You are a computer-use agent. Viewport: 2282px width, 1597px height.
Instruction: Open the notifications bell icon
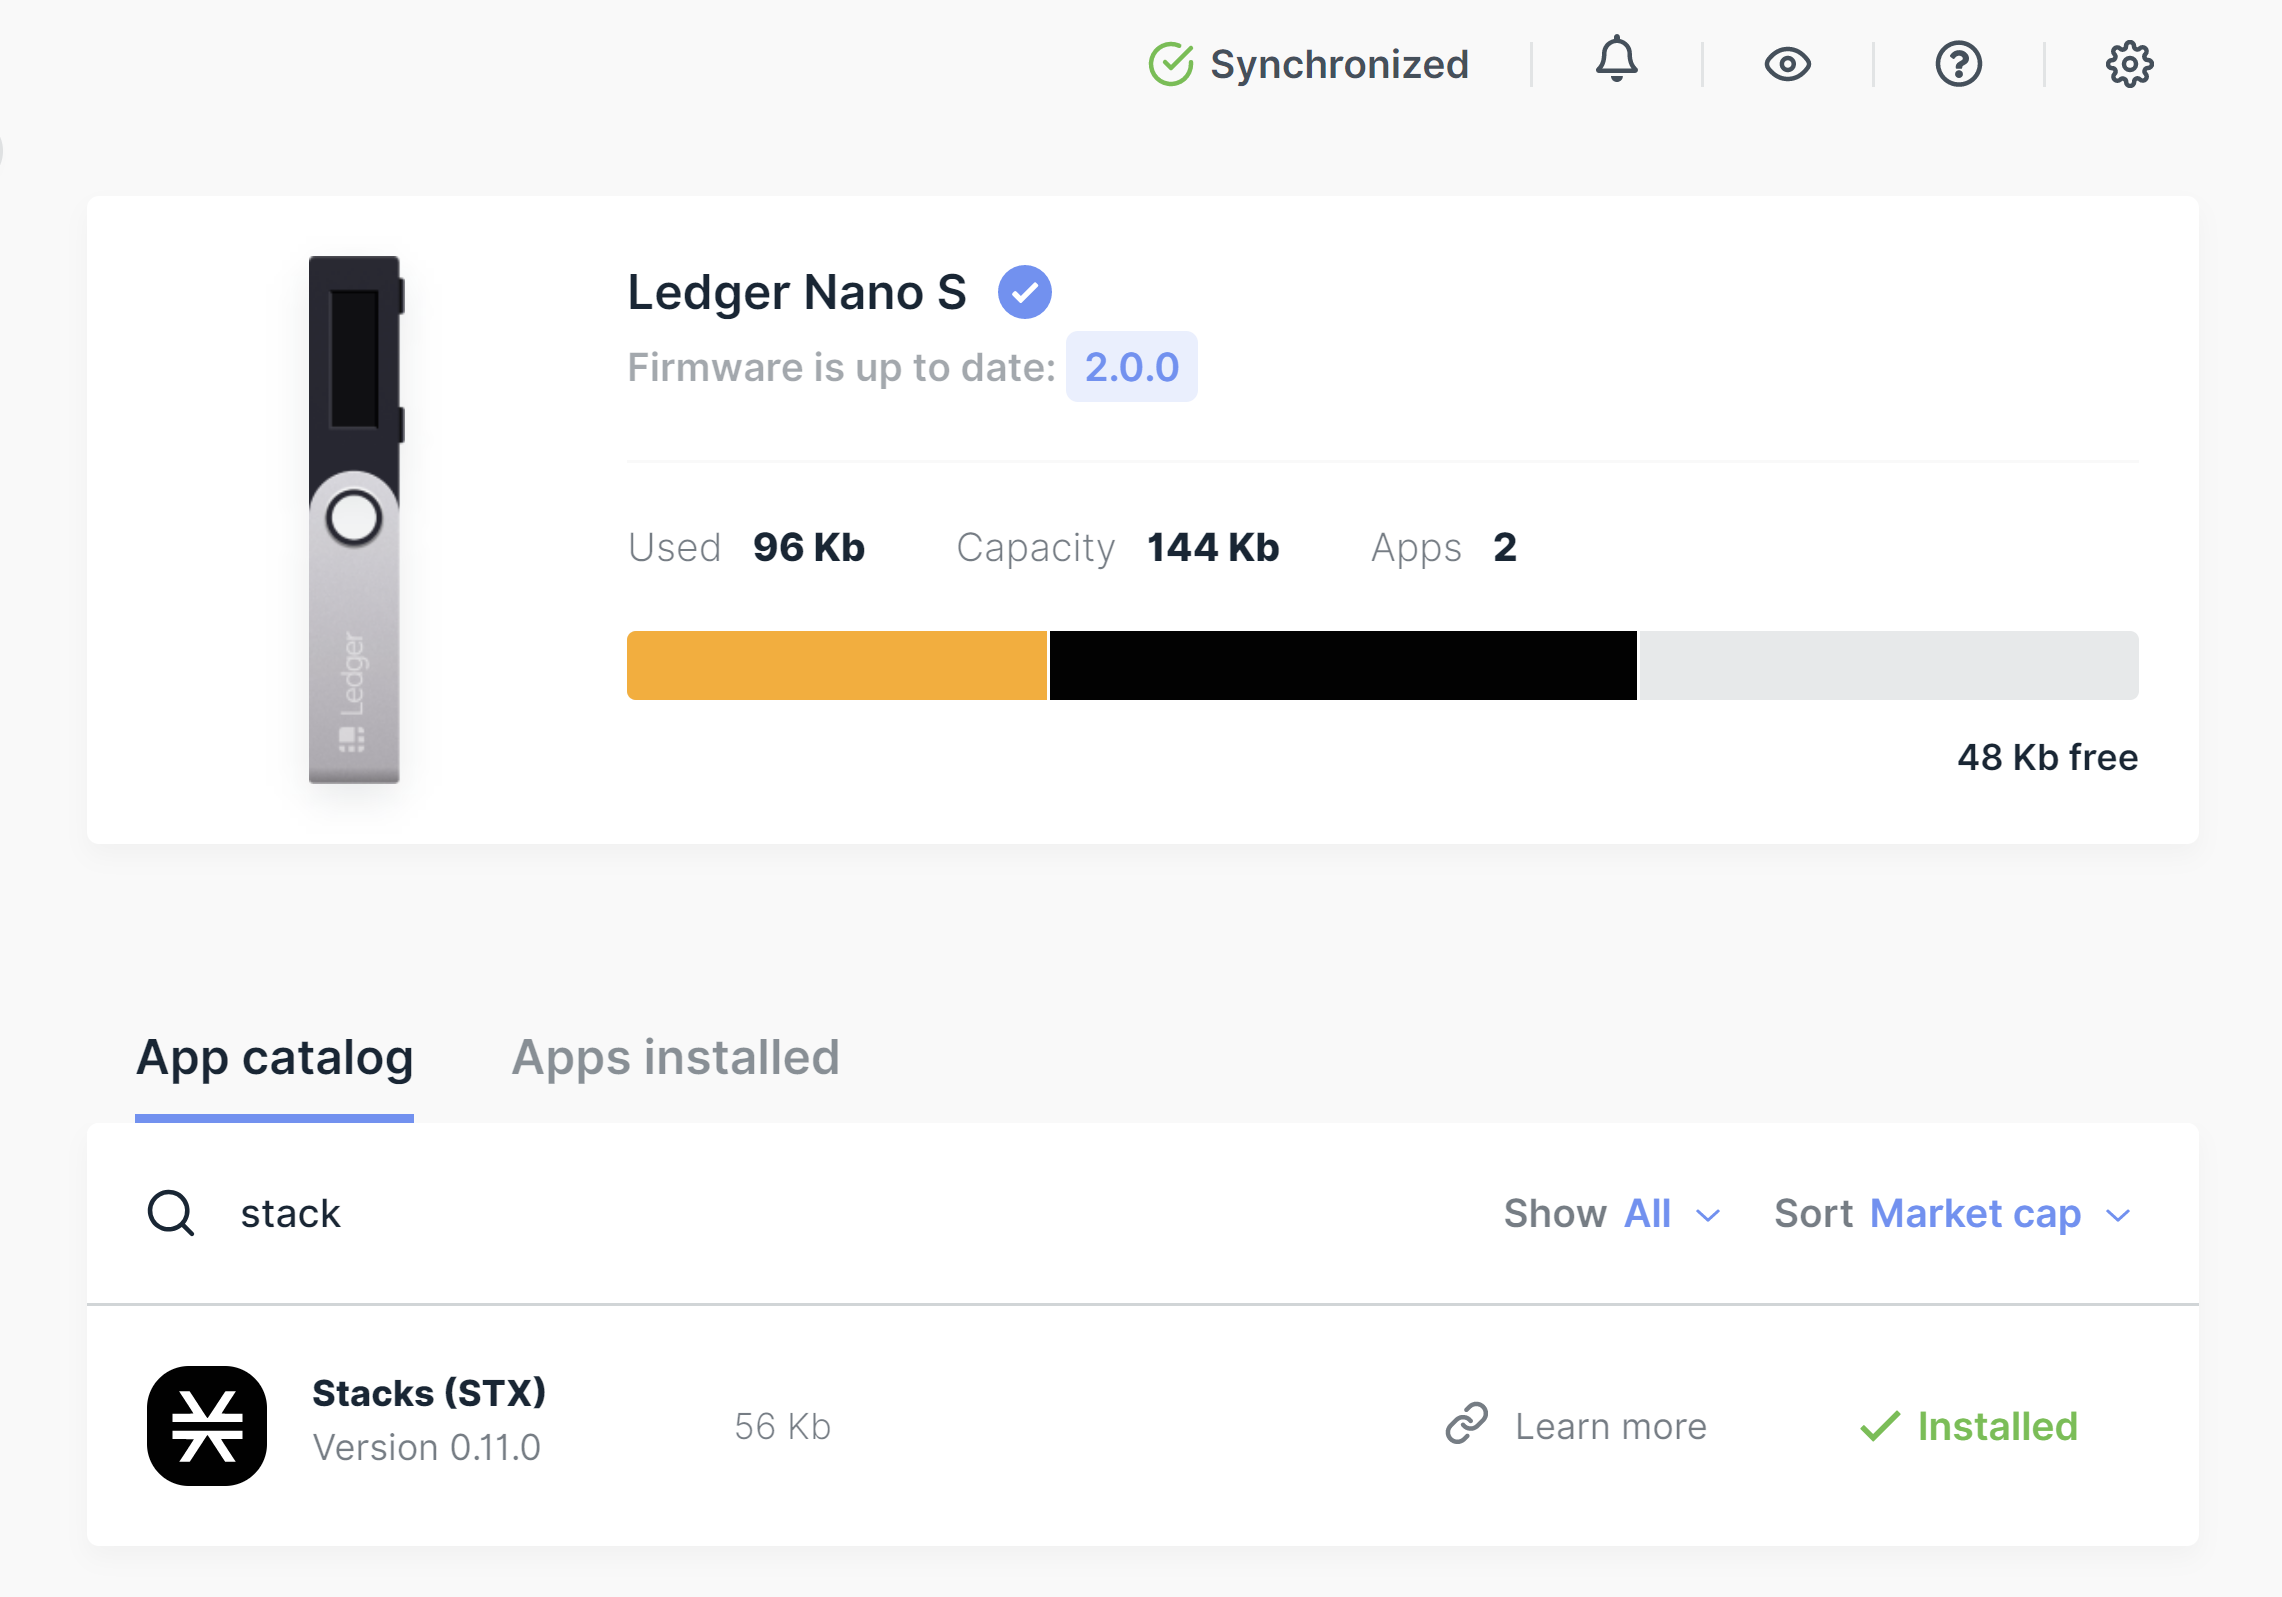1617,63
